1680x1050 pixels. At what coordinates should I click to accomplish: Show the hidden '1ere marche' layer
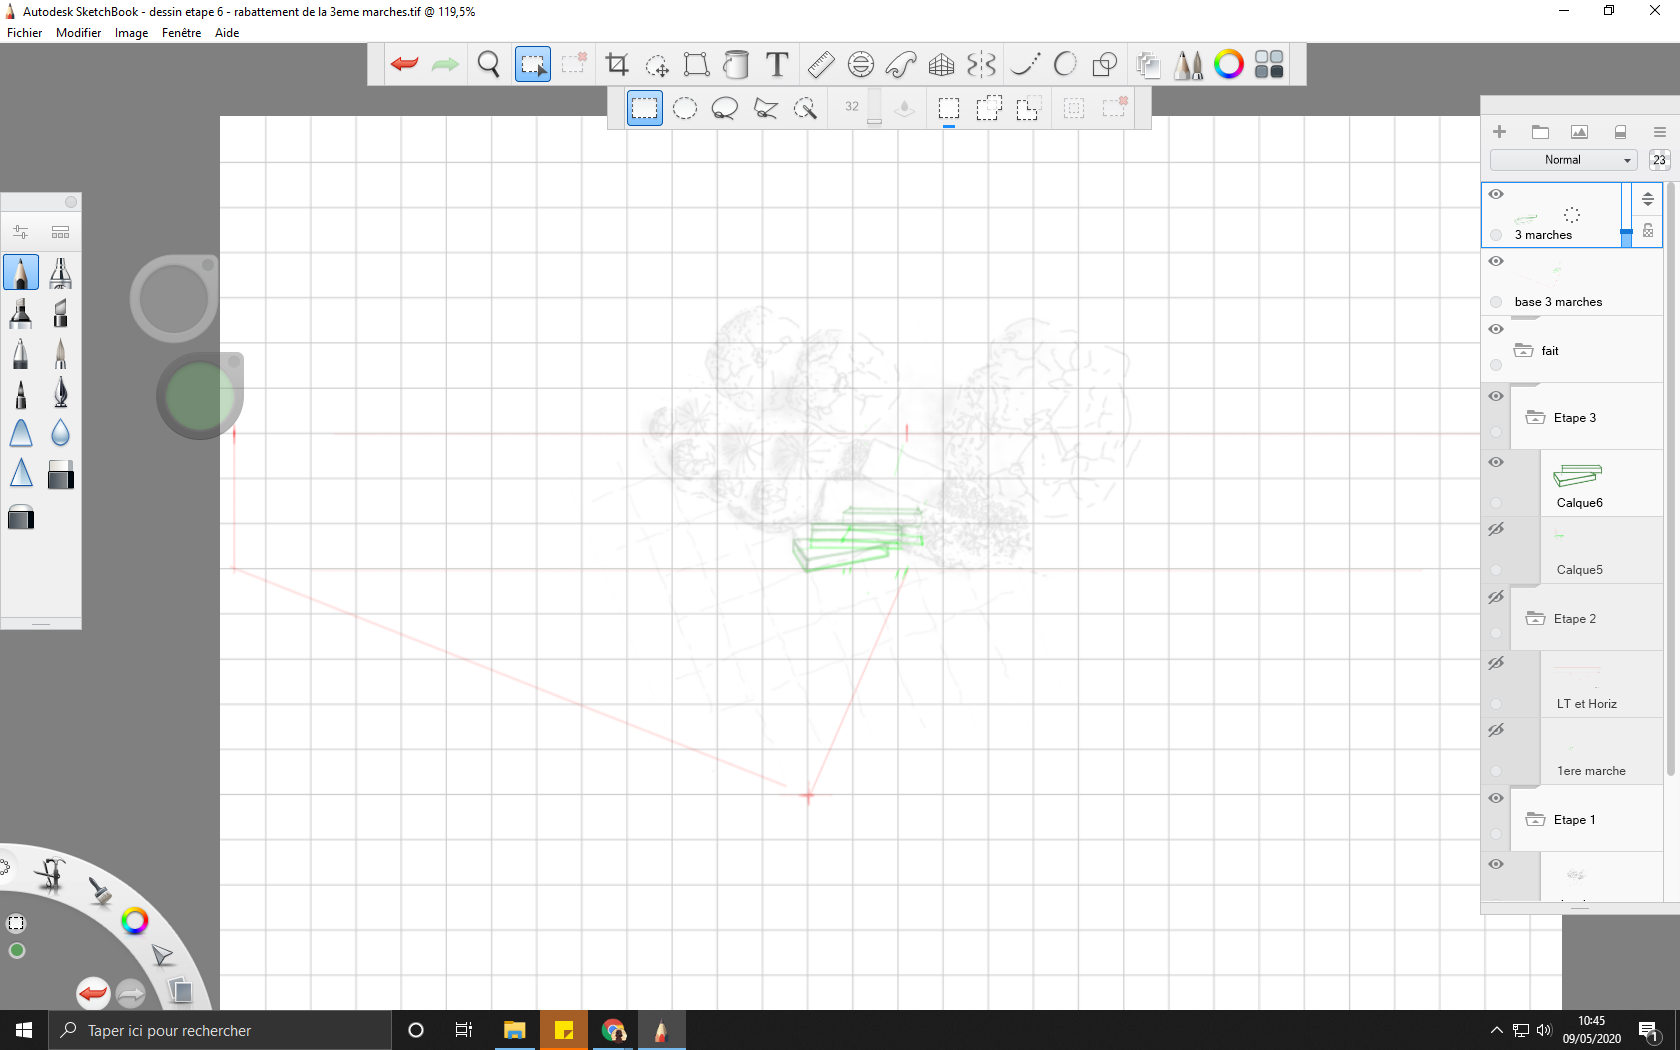[x=1496, y=730]
